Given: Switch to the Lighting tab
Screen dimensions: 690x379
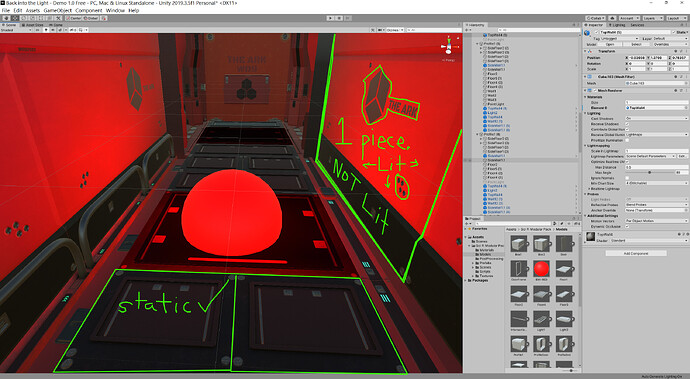Looking at the screenshot, I should (618, 25).
